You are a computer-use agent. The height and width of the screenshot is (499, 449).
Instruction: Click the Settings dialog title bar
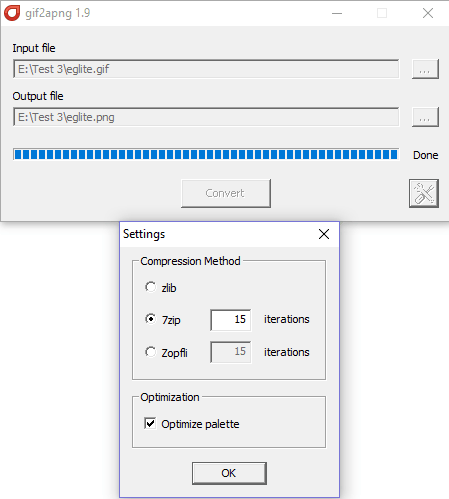click(x=217, y=234)
